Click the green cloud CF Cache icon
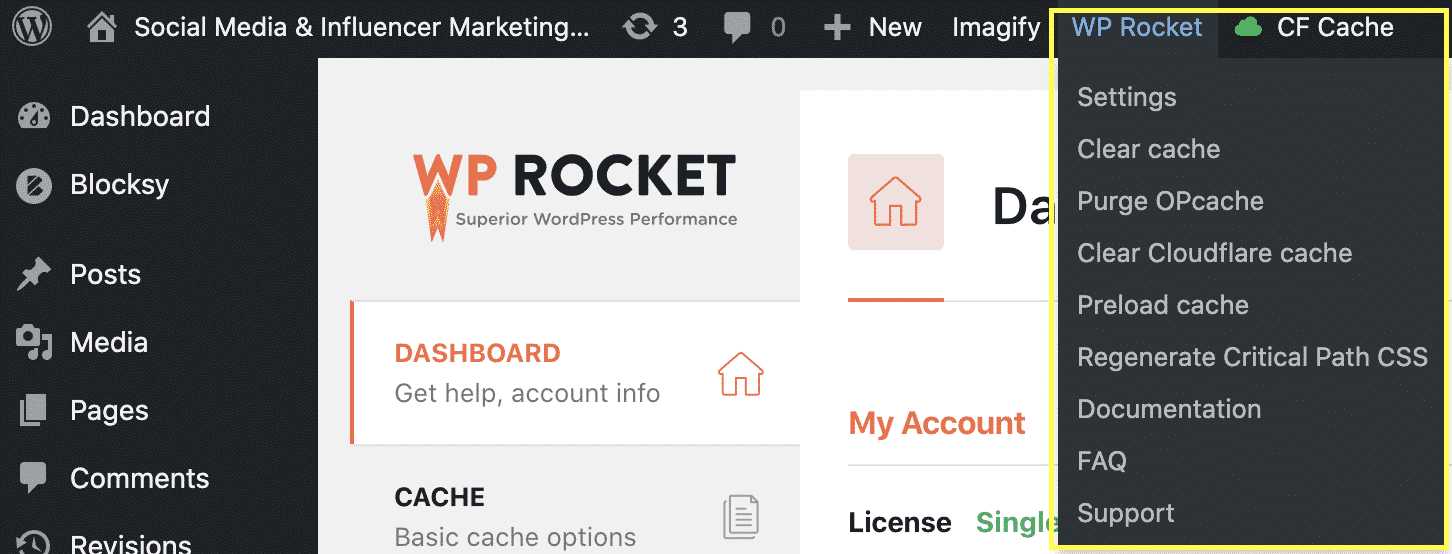 pos(1248,28)
